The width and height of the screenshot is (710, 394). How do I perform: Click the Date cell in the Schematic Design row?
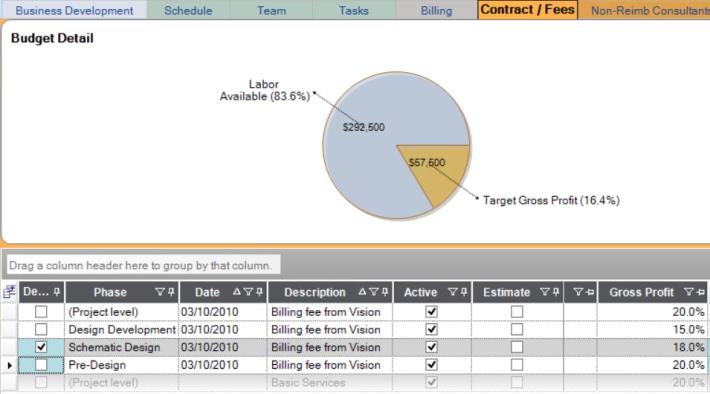coord(223,347)
